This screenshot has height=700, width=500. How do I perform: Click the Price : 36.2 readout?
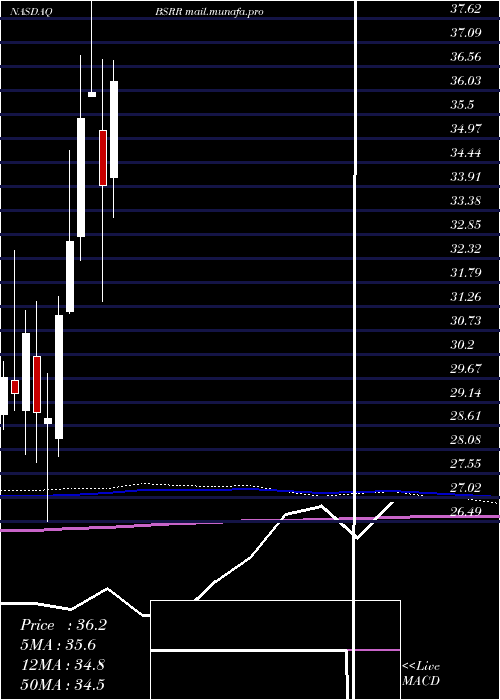(64, 625)
